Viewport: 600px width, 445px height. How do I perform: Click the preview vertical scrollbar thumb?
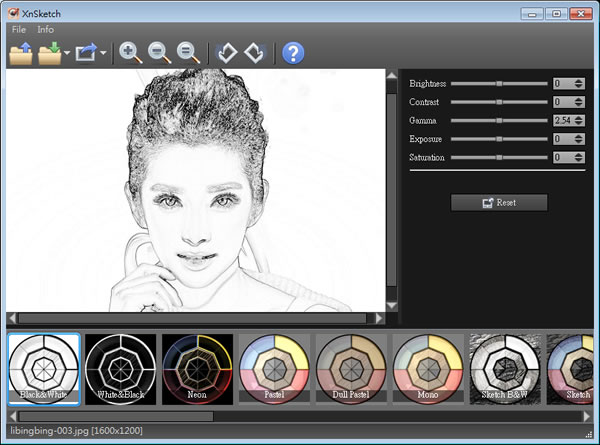[391, 190]
